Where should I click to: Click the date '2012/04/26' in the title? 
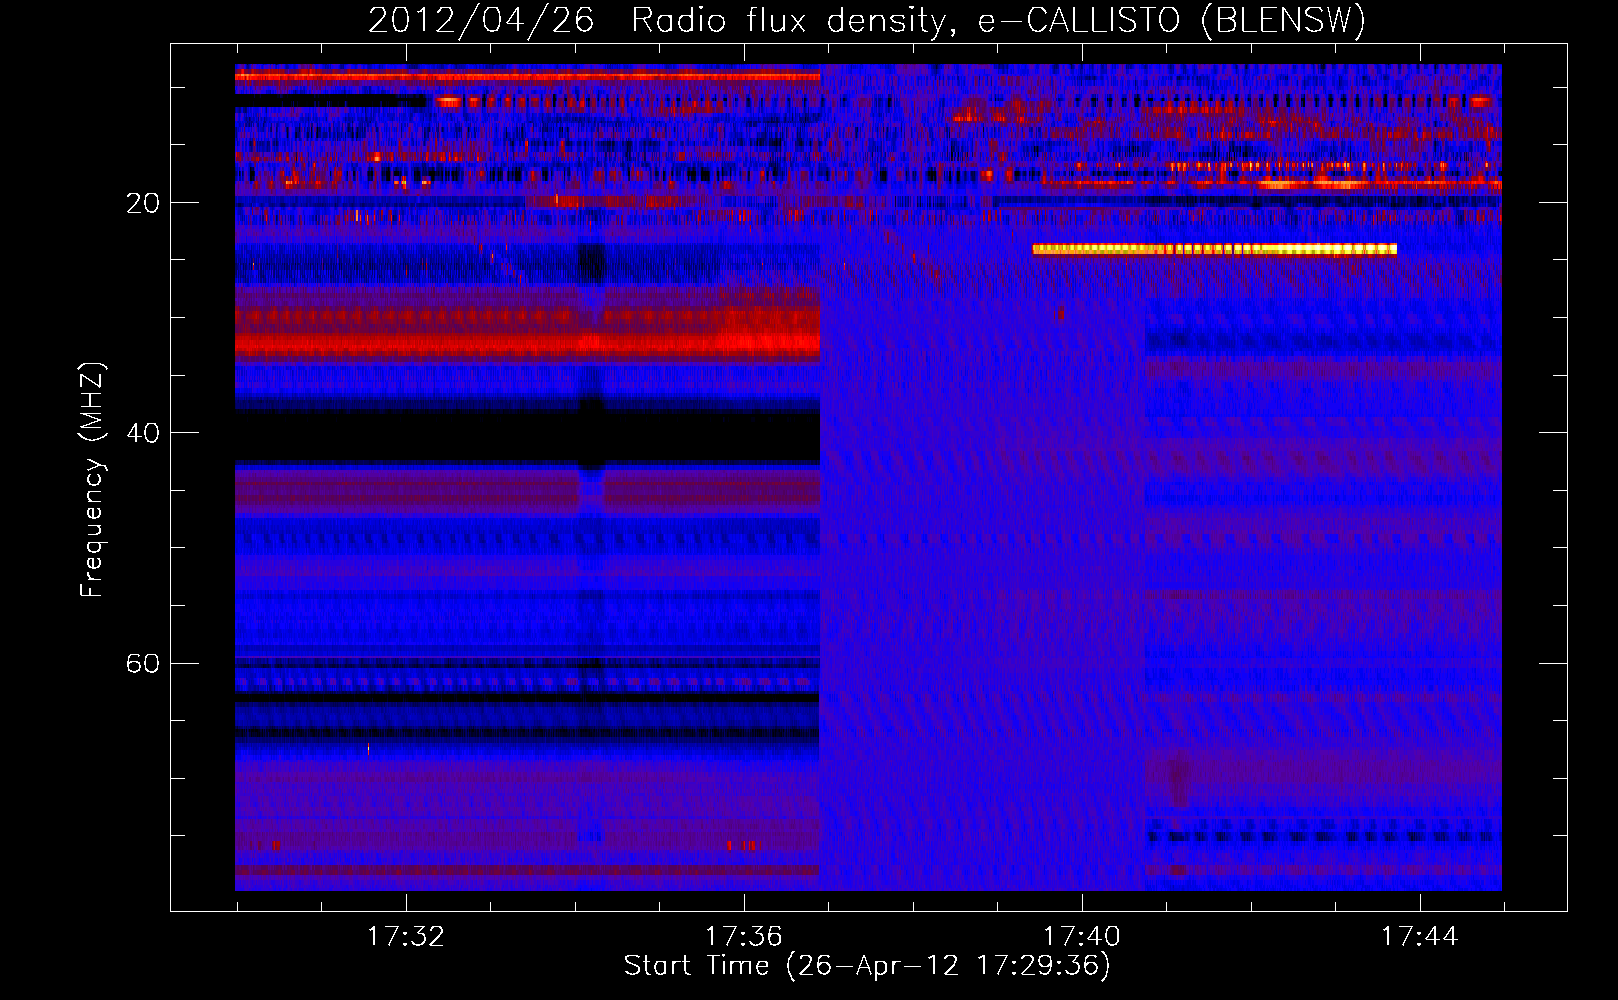[x=481, y=20]
